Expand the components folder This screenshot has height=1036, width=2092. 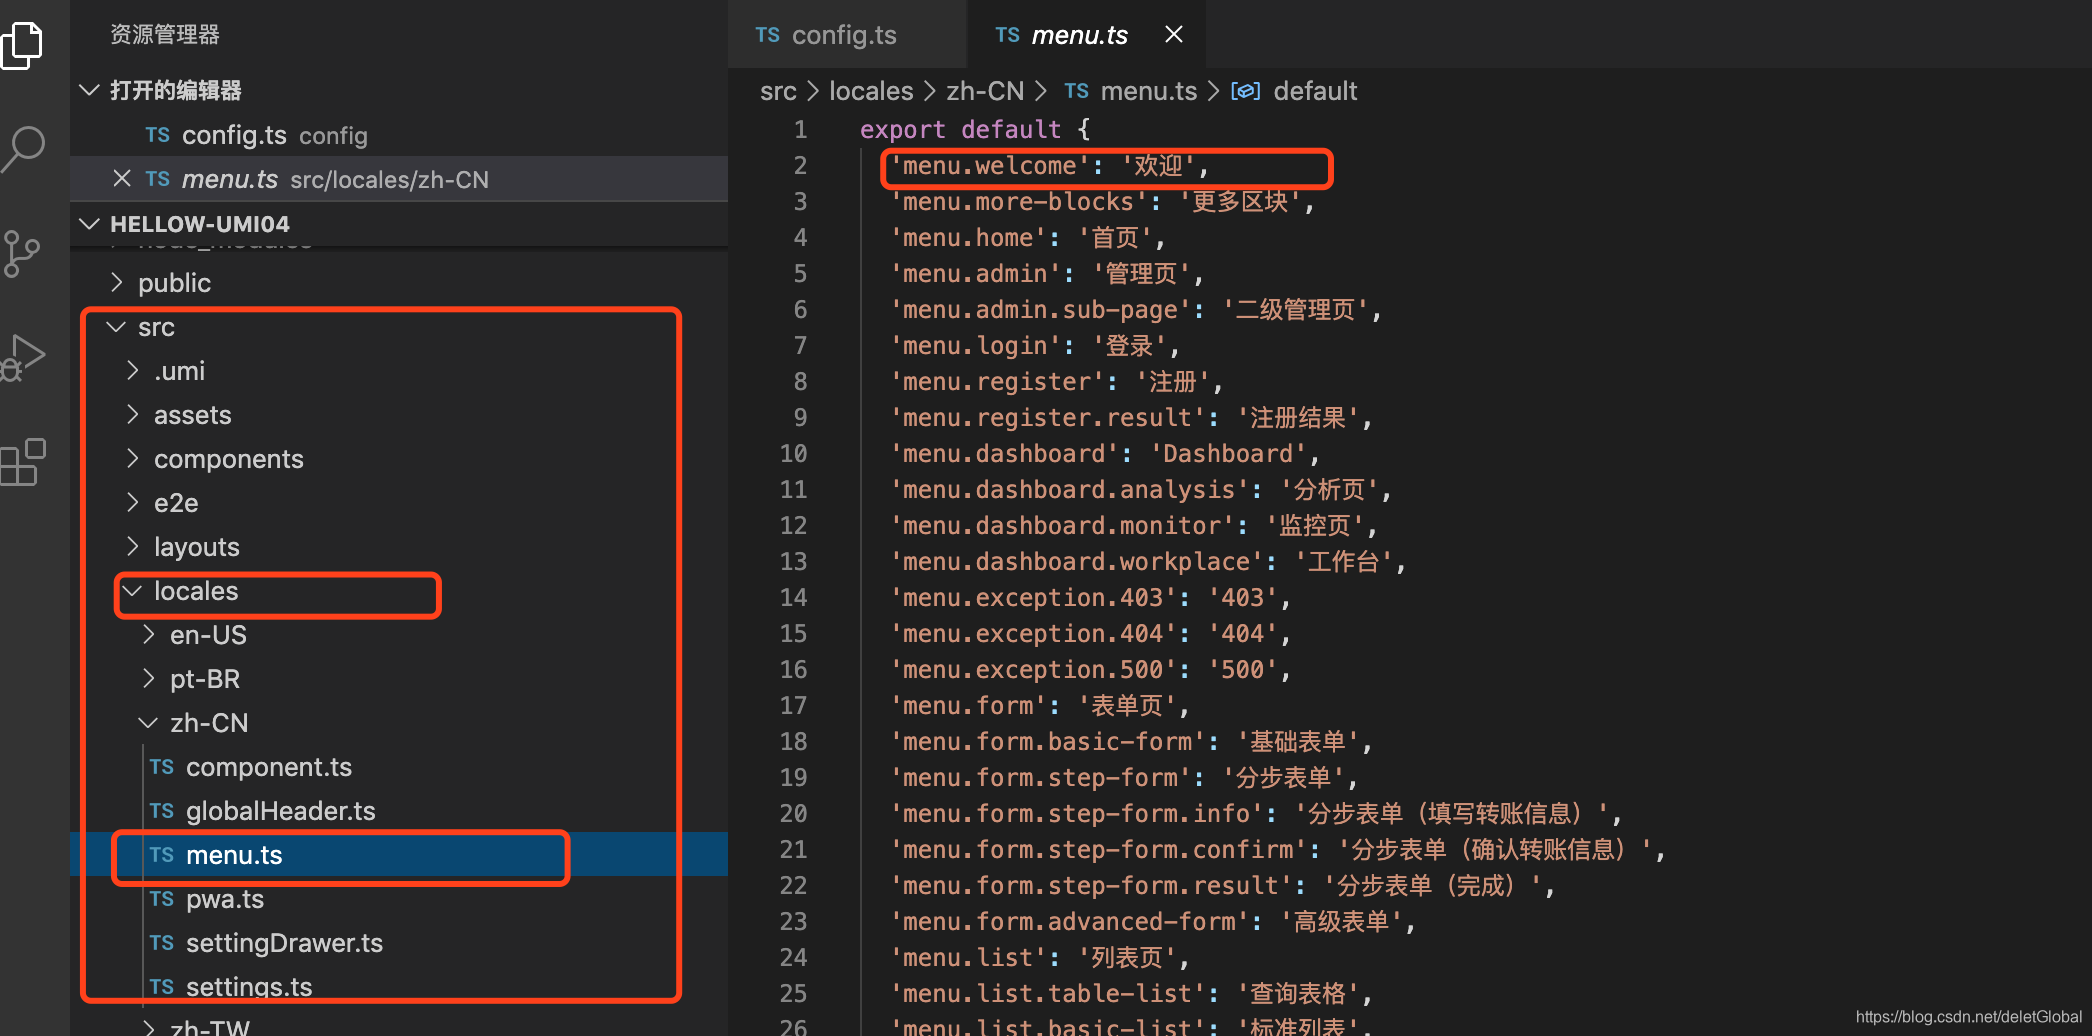(132, 459)
